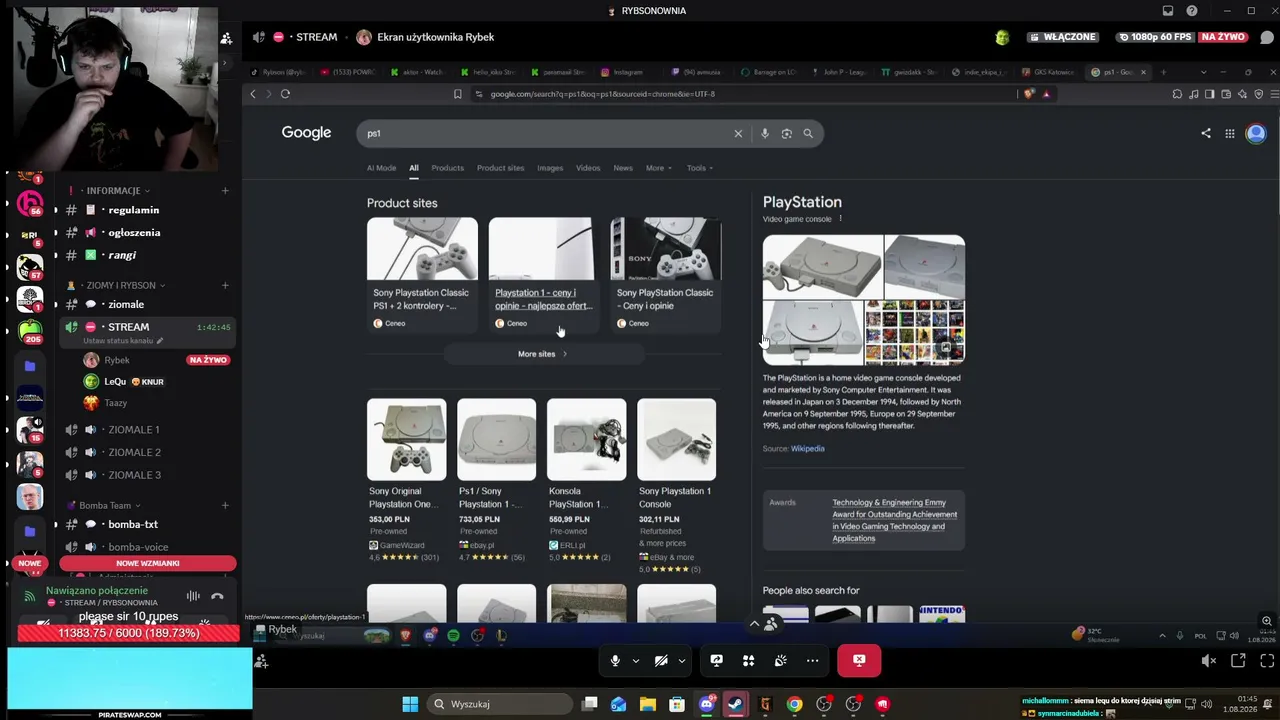Open Discord inbox icon
The height and width of the screenshot is (720, 1280).
pos(1167,11)
